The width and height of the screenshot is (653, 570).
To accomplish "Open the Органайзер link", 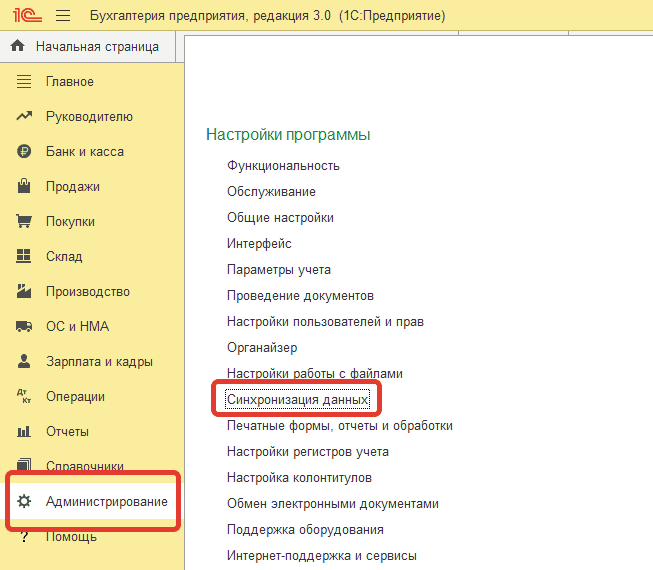I will pos(262,347).
